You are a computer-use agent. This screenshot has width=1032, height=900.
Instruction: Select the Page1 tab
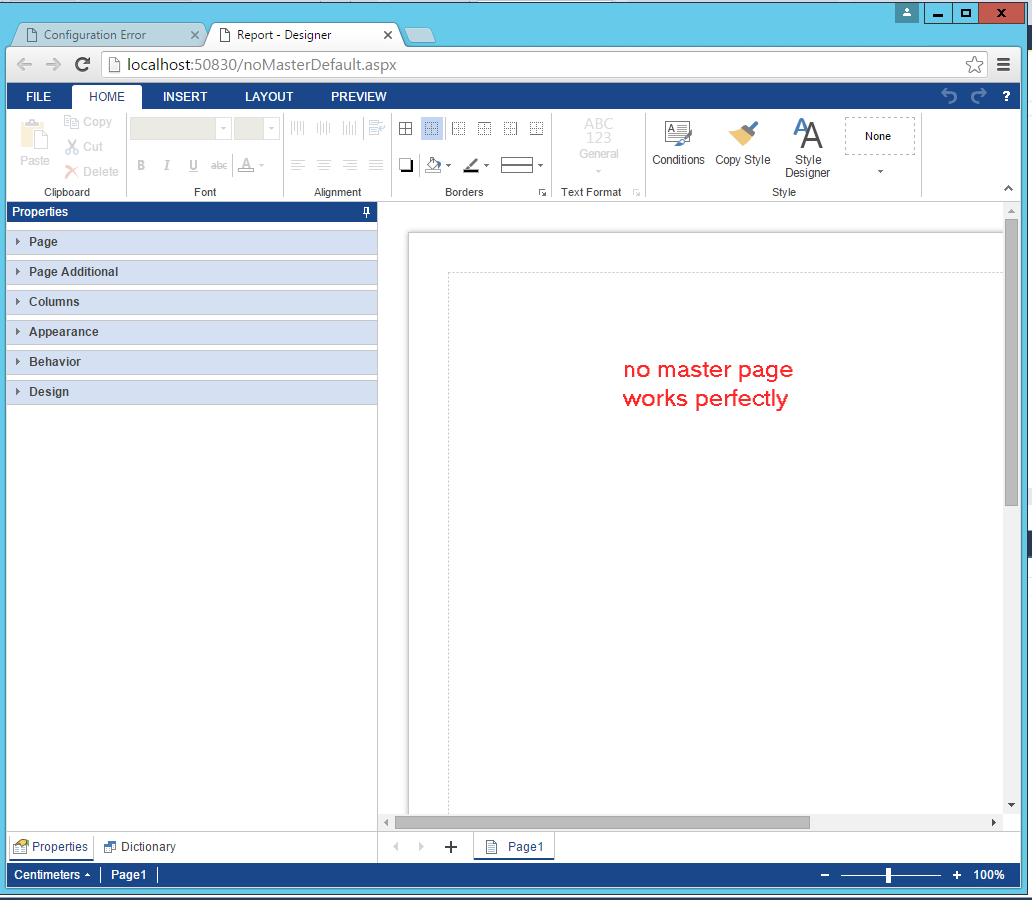click(514, 847)
